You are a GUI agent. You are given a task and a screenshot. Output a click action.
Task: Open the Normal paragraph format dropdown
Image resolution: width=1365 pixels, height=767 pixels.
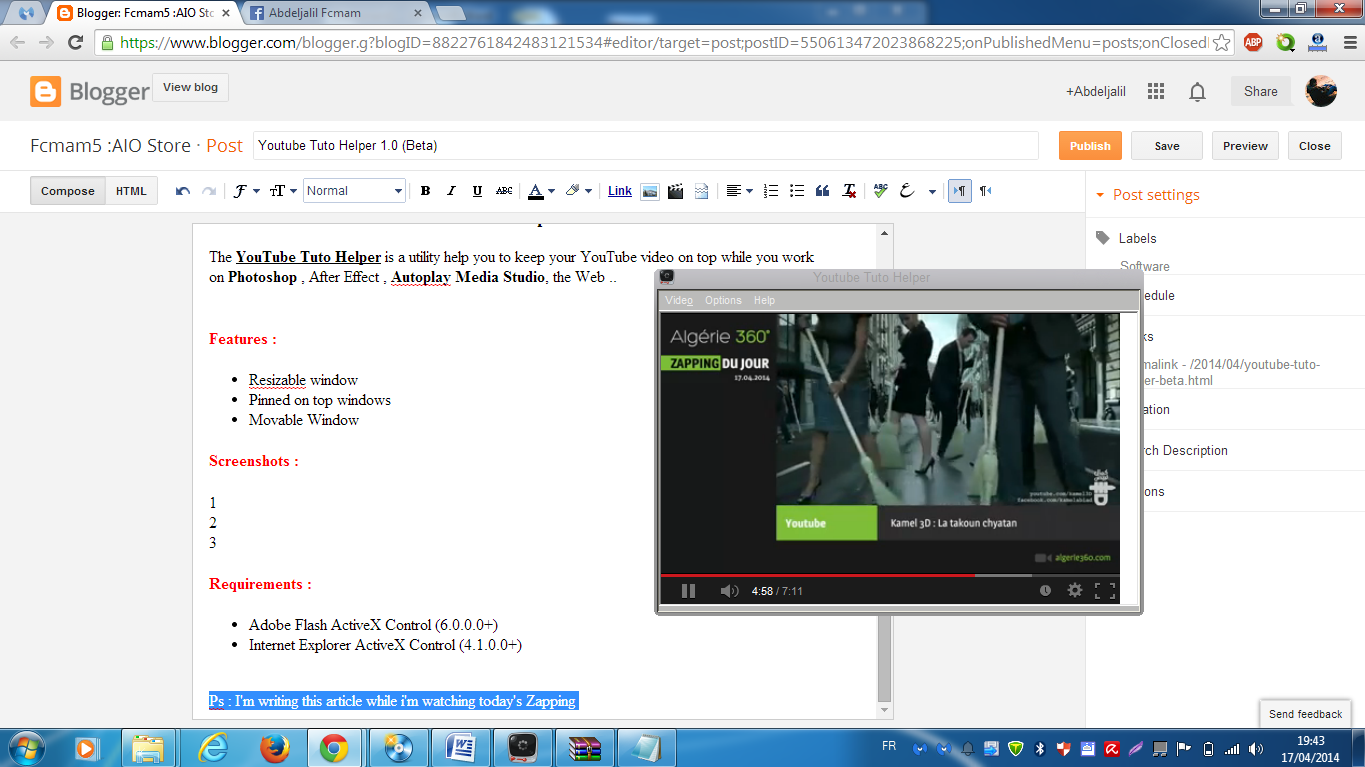354,191
